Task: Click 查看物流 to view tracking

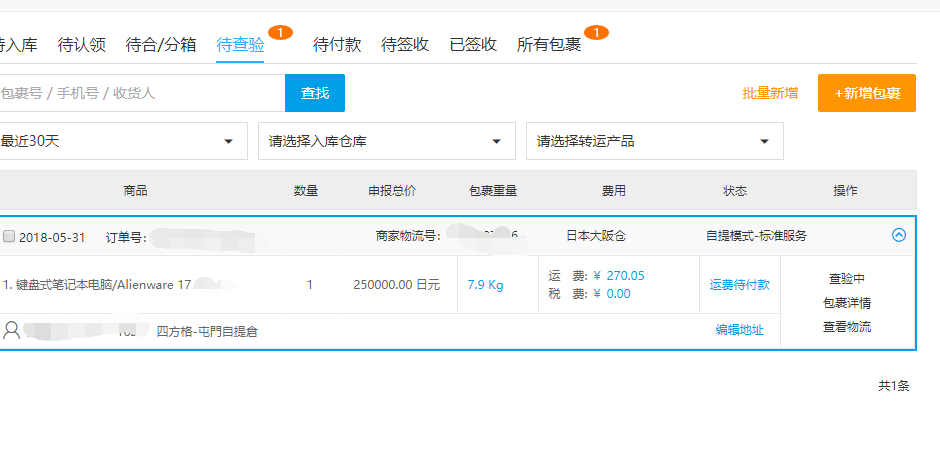Action: tap(846, 327)
